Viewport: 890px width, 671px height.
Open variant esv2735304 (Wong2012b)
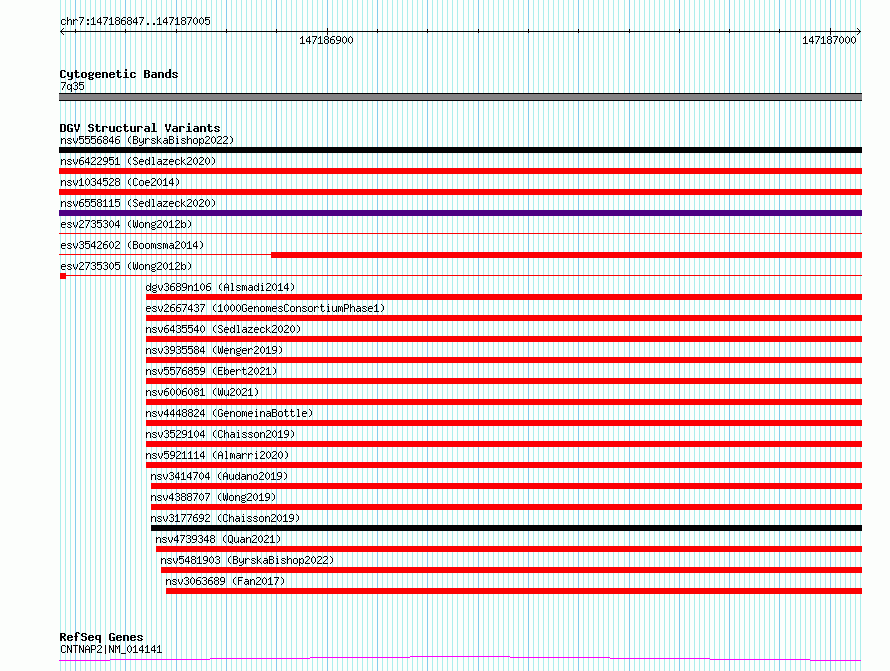[x=126, y=224]
